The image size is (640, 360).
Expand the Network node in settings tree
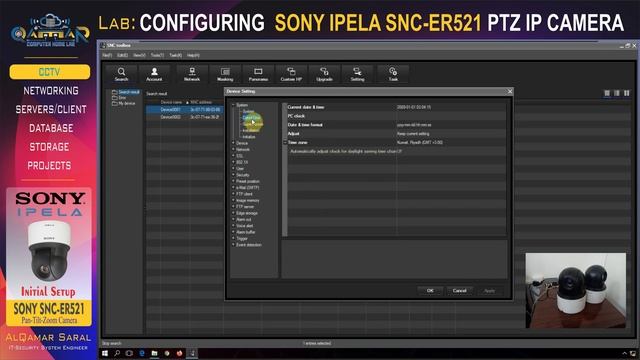tap(233, 150)
